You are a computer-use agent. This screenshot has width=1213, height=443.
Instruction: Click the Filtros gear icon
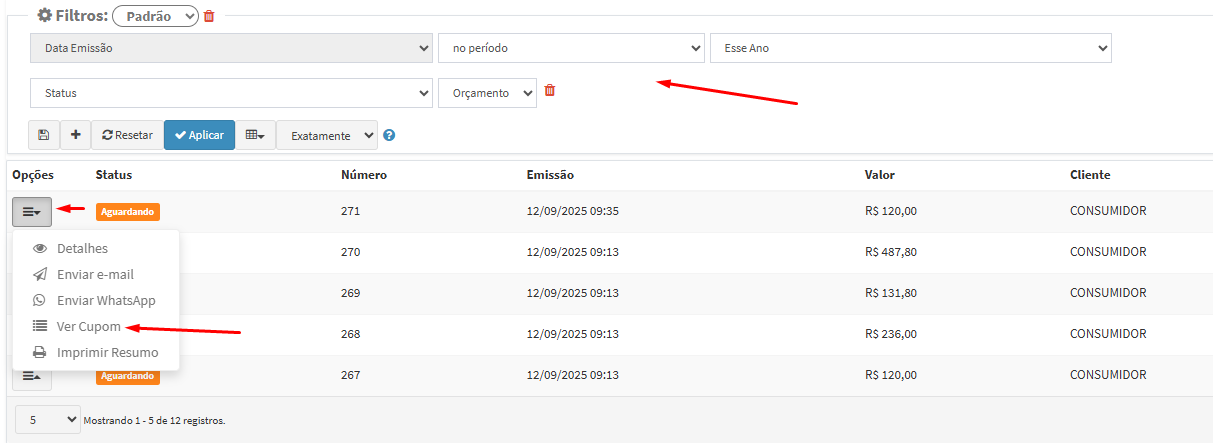click(44, 16)
